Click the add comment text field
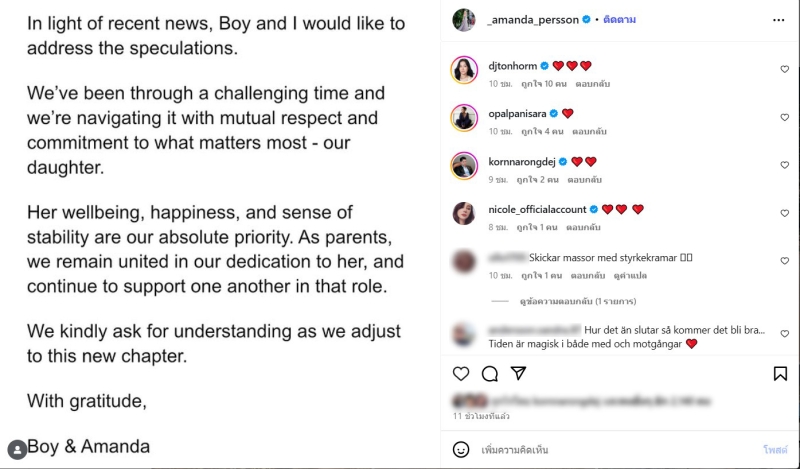The image size is (800, 469). [600, 449]
